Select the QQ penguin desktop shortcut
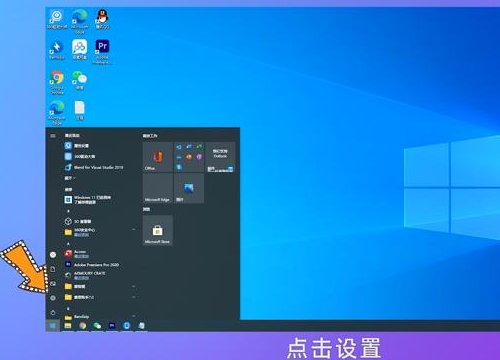500x360 pixels. (102, 19)
